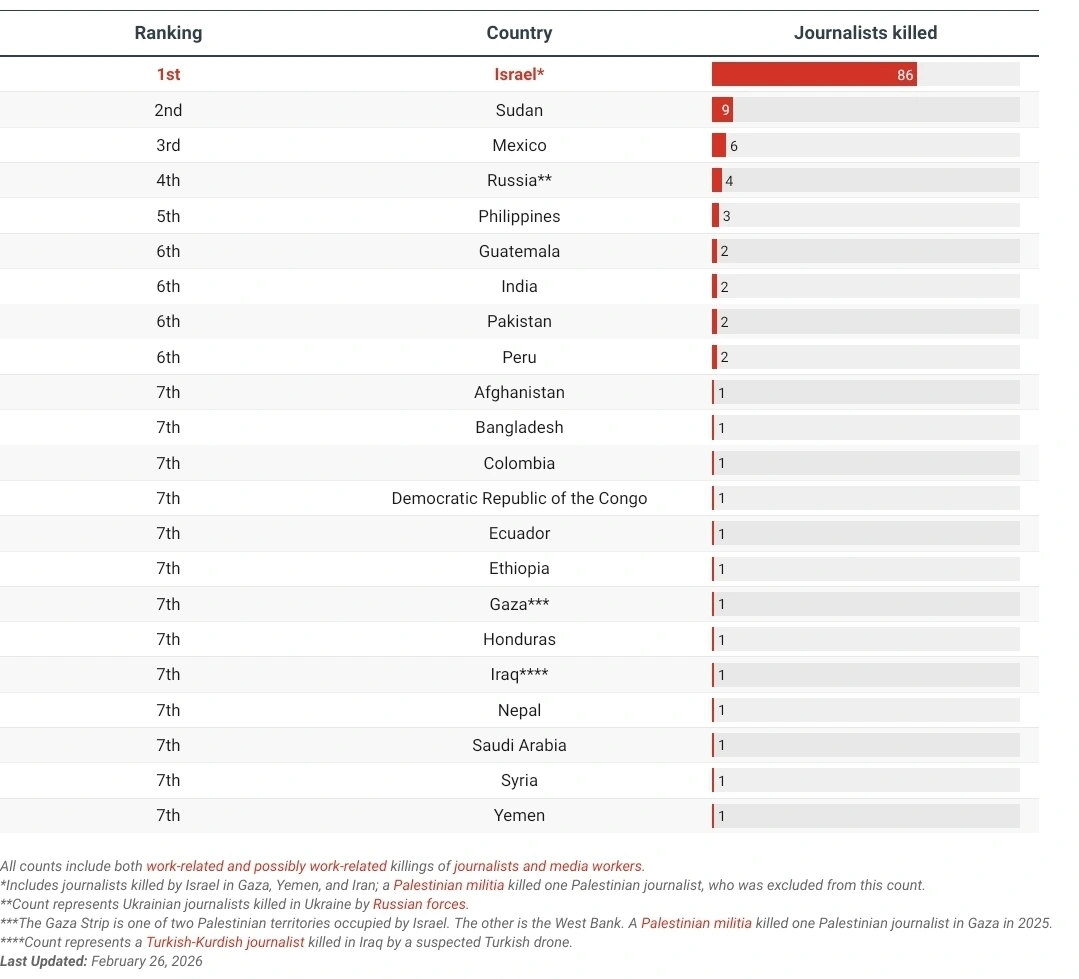The height and width of the screenshot is (979, 1079).
Task: Click the 'Country' column header
Action: click(519, 33)
